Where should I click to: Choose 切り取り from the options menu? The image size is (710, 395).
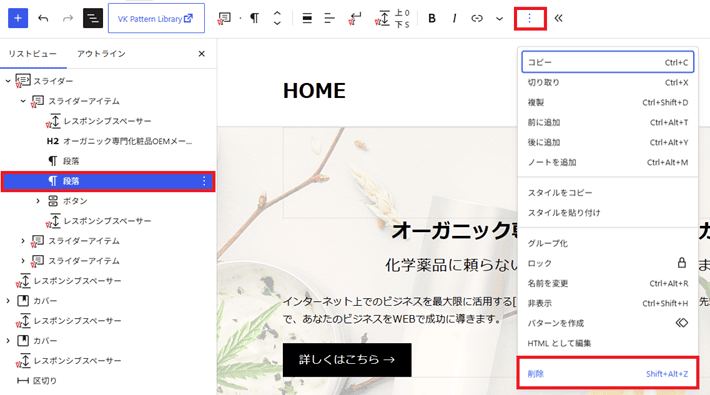(x=608, y=82)
